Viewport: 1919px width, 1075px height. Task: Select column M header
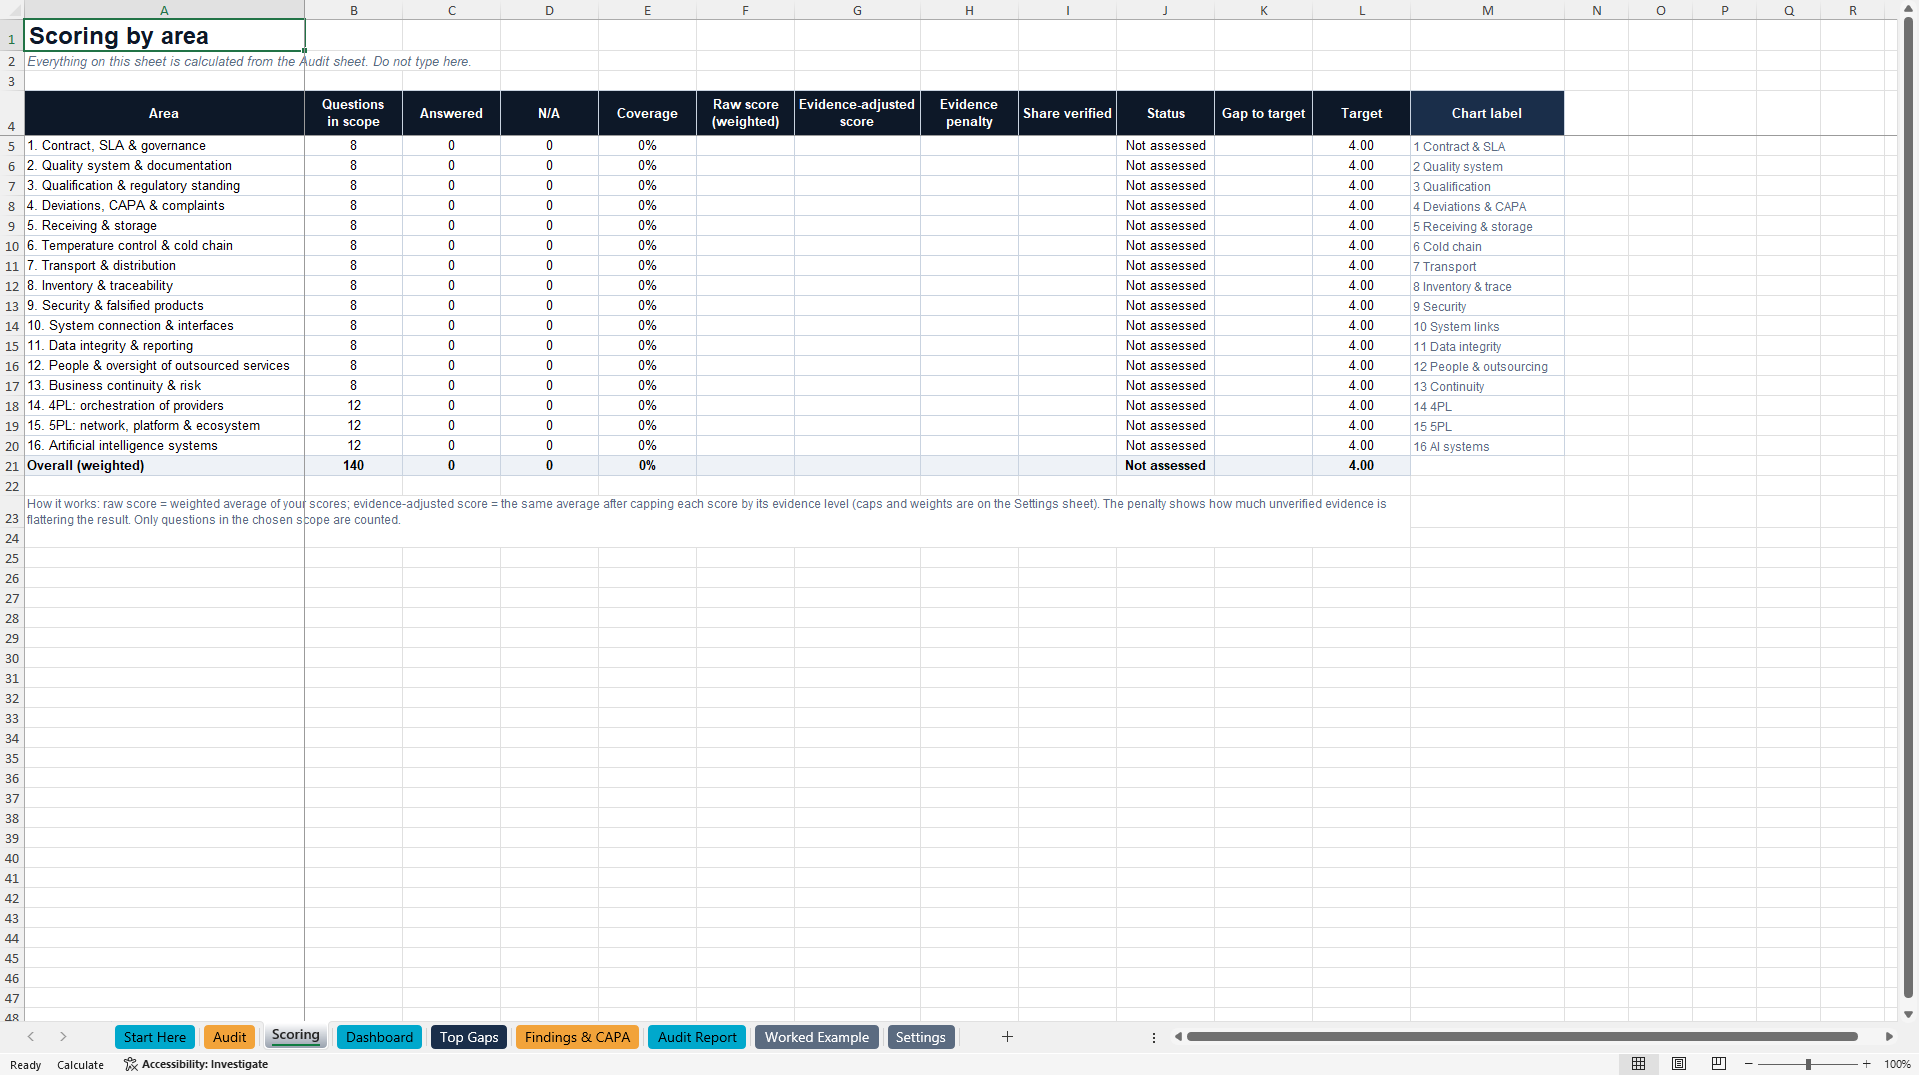point(1487,10)
